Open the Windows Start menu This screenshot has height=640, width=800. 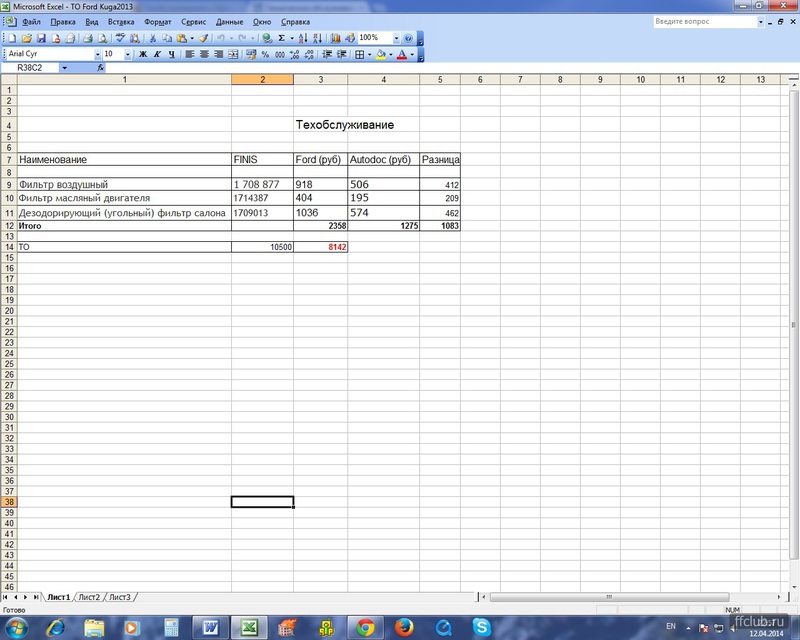pos(17,627)
